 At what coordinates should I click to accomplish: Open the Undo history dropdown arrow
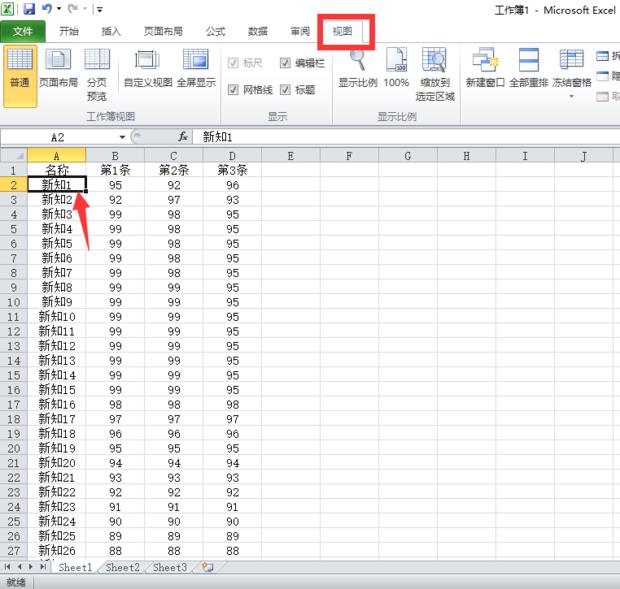coord(59,9)
